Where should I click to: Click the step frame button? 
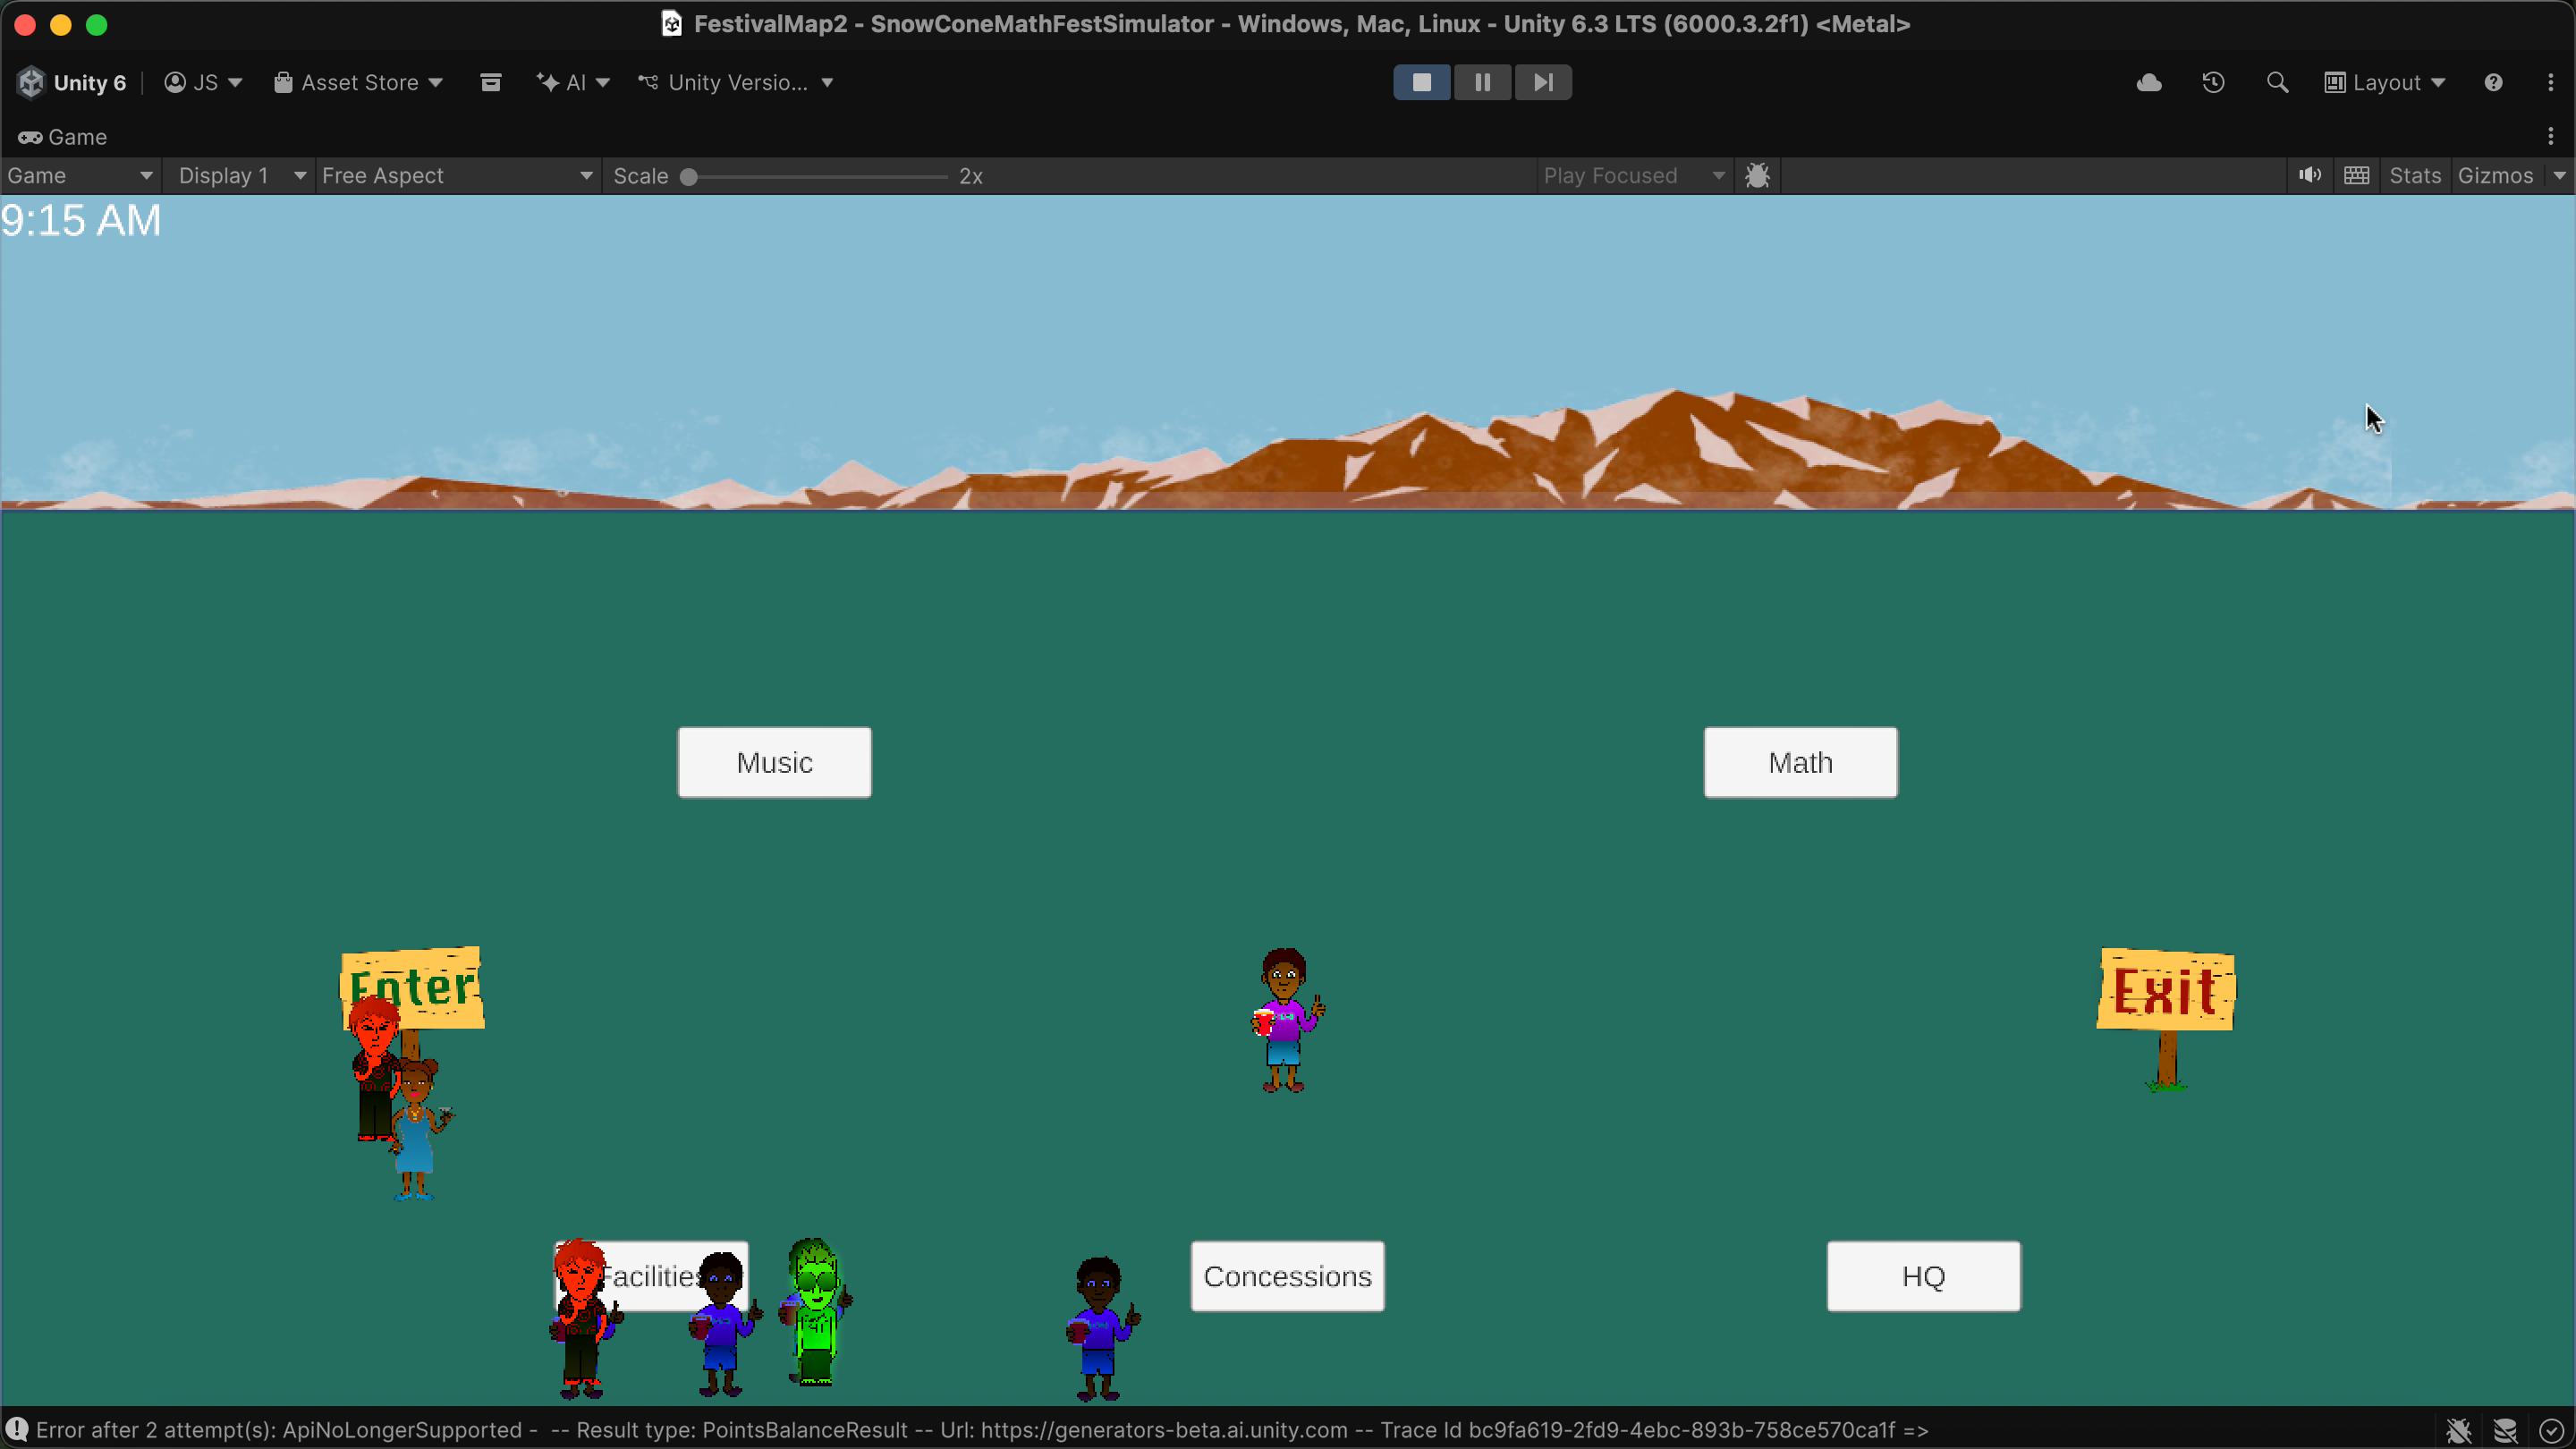pyautogui.click(x=1543, y=82)
